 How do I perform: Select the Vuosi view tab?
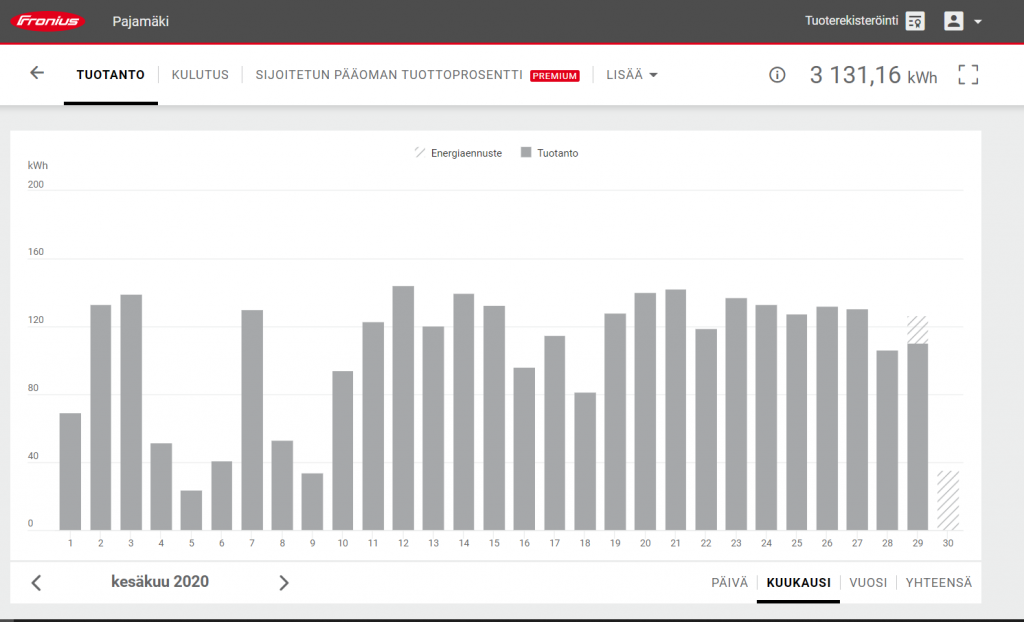pos(867,583)
